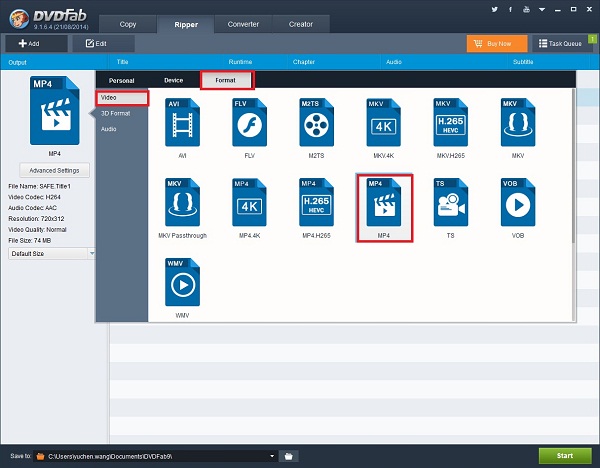Click the green Start button

pos(565,455)
